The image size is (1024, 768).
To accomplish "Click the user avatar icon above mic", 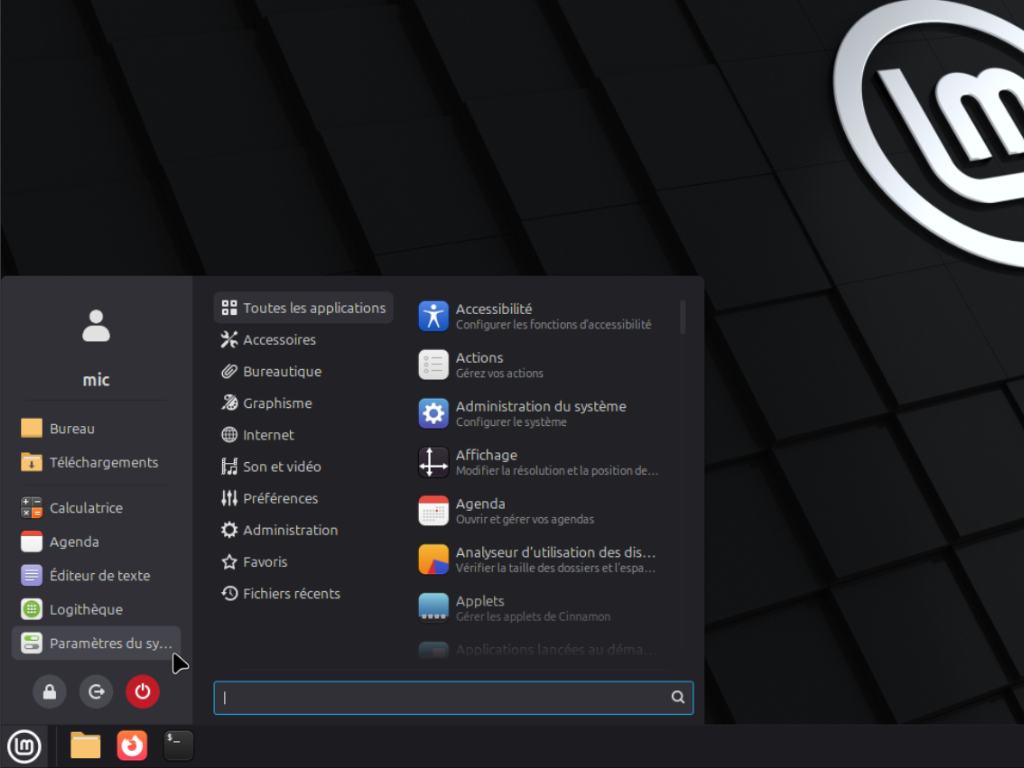I will point(96,325).
